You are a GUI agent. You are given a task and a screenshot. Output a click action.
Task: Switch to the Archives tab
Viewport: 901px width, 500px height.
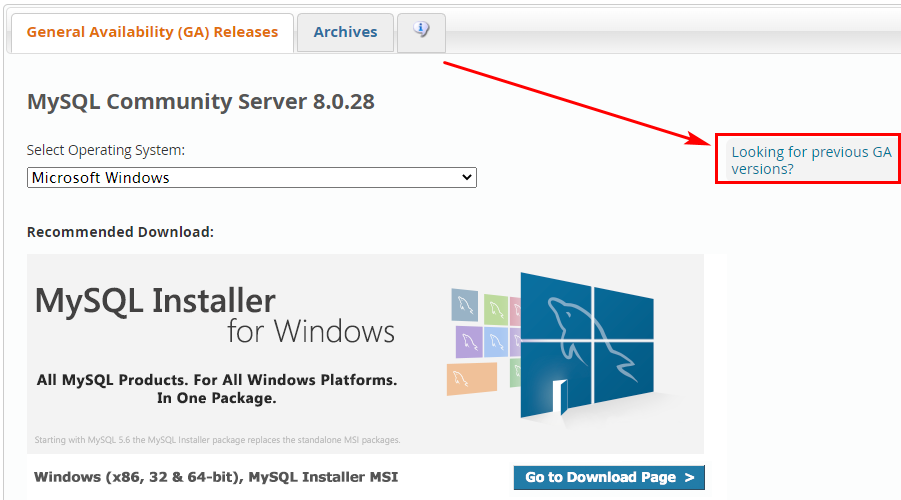click(345, 32)
